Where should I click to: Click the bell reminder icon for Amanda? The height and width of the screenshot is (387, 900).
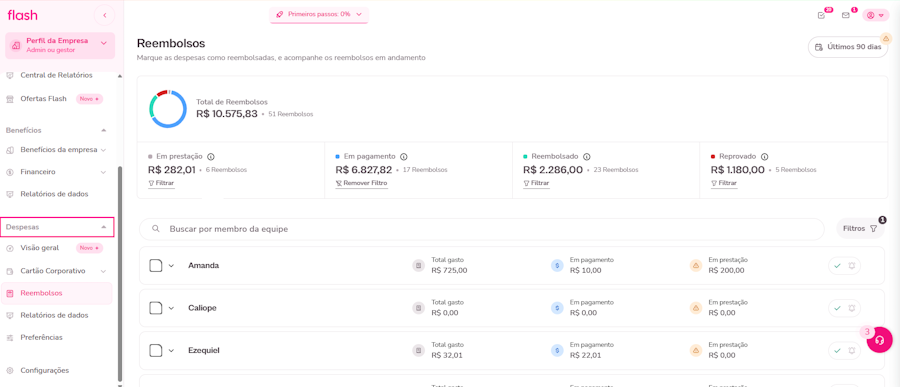[x=852, y=266]
